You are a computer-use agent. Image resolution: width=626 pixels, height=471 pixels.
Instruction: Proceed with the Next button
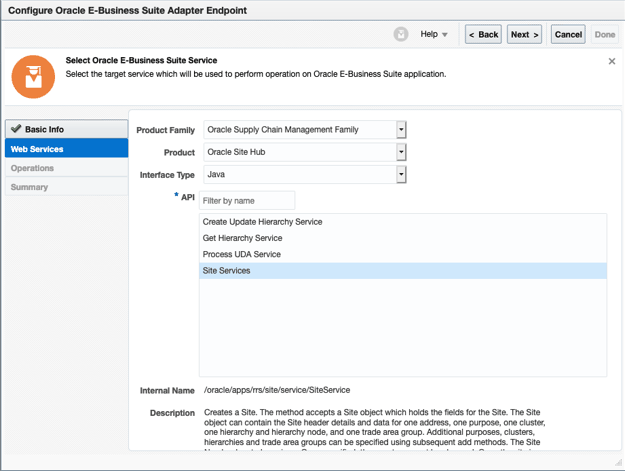[x=524, y=34]
